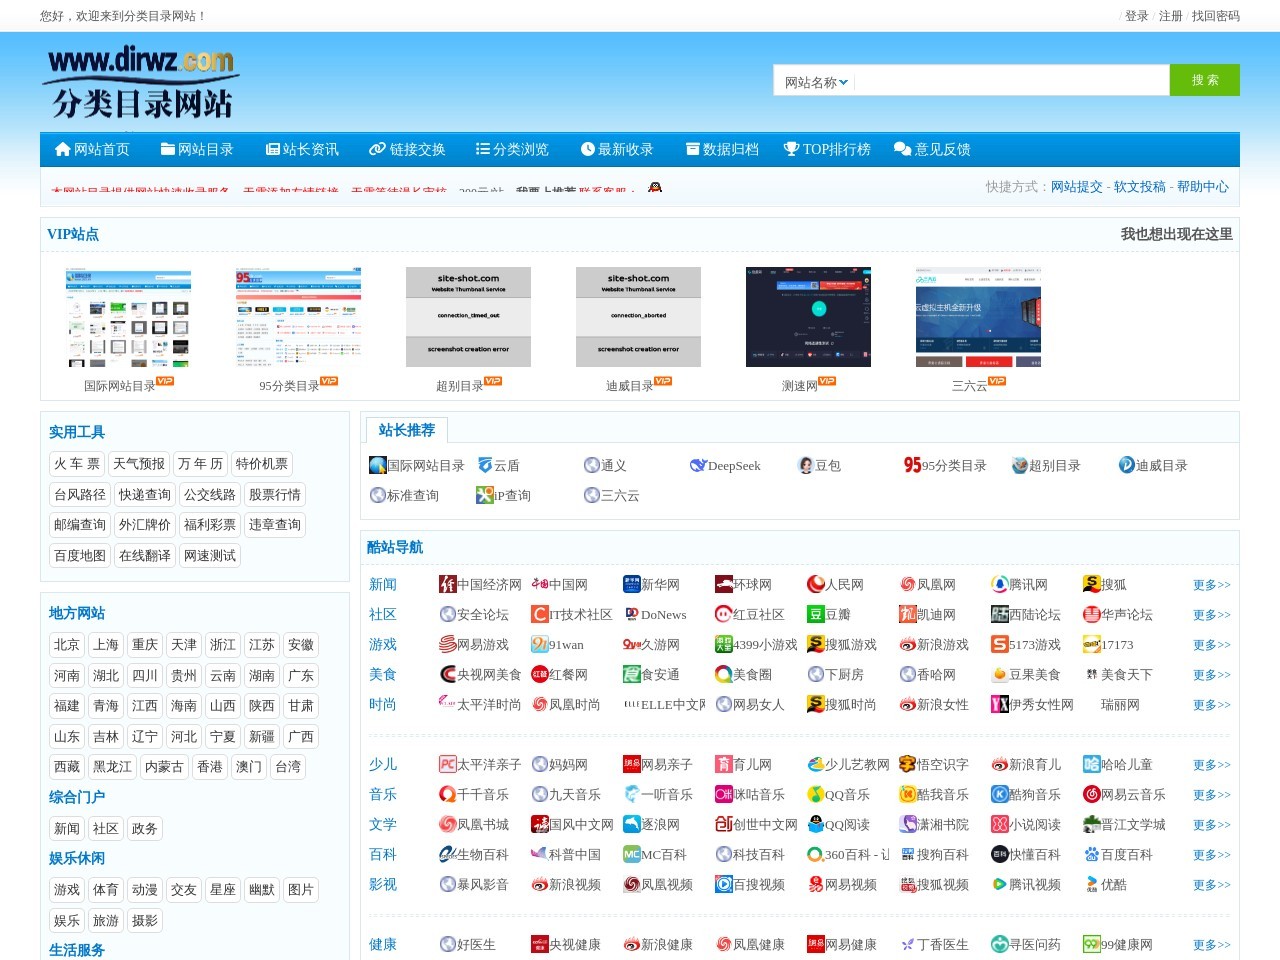The height and width of the screenshot is (960, 1280).
Task: Open 三六云 VIP thumbnail
Action: pos(978,317)
